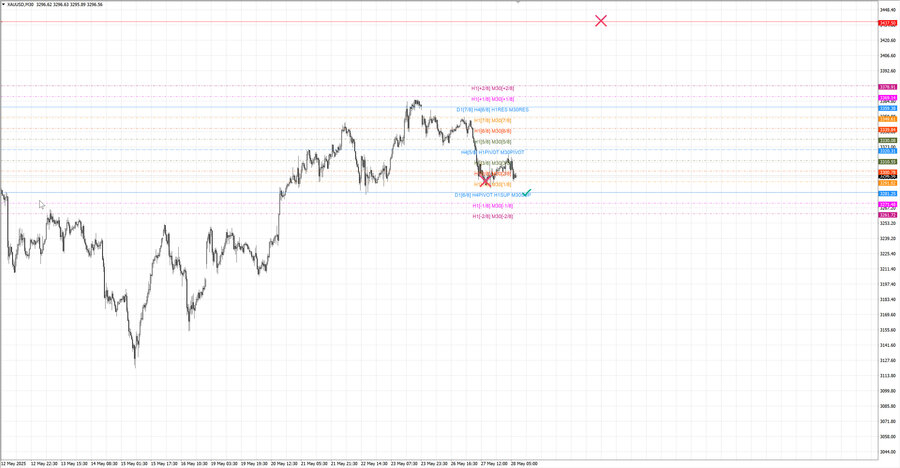This screenshot has width=900, height=468.
Task: Click the red X marker above the chart
Action: [x=600, y=20]
